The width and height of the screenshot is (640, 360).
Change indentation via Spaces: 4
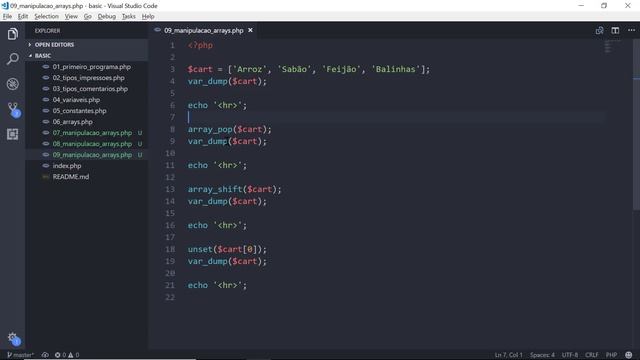(542, 355)
